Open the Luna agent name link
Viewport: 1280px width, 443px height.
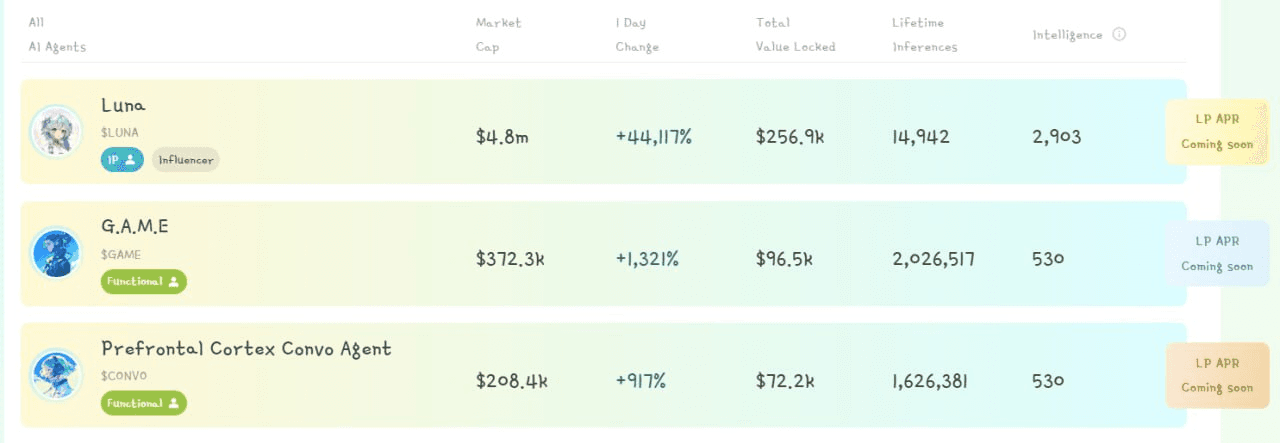pos(123,105)
